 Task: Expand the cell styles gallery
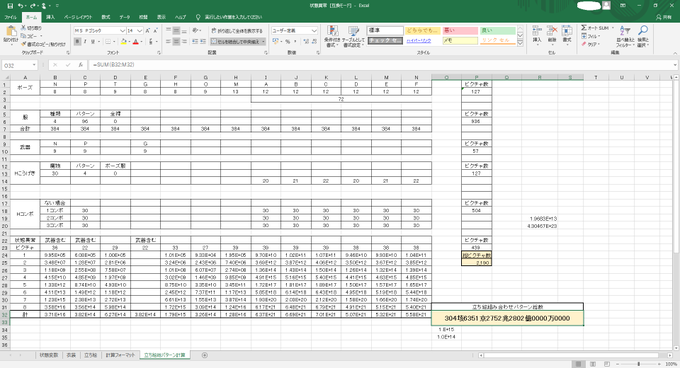[x=520, y=43]
